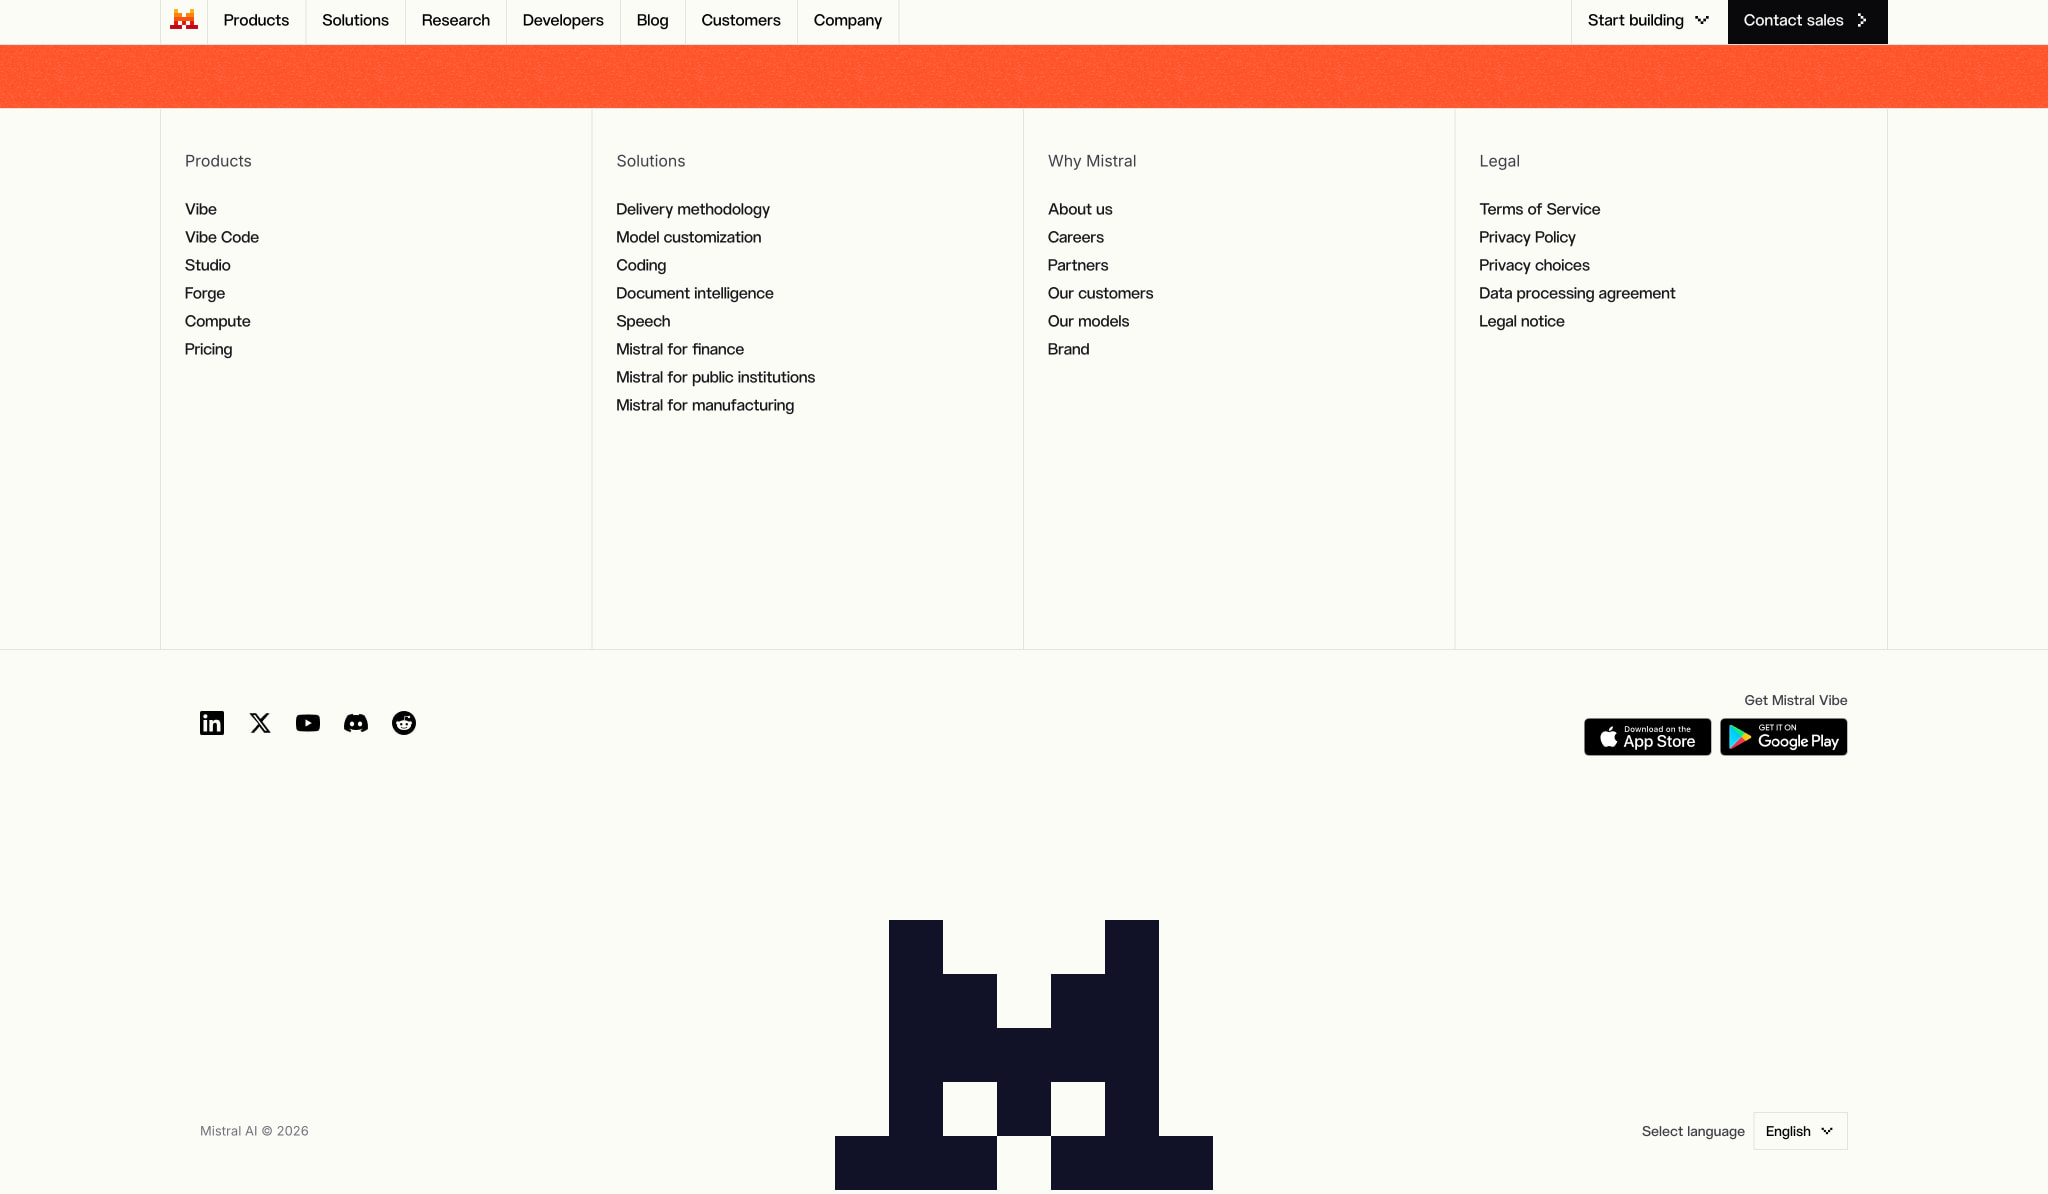This screenshot has height=1194, width=2048.
Task: Open the Forge footer link
Action: click(205, 293)
